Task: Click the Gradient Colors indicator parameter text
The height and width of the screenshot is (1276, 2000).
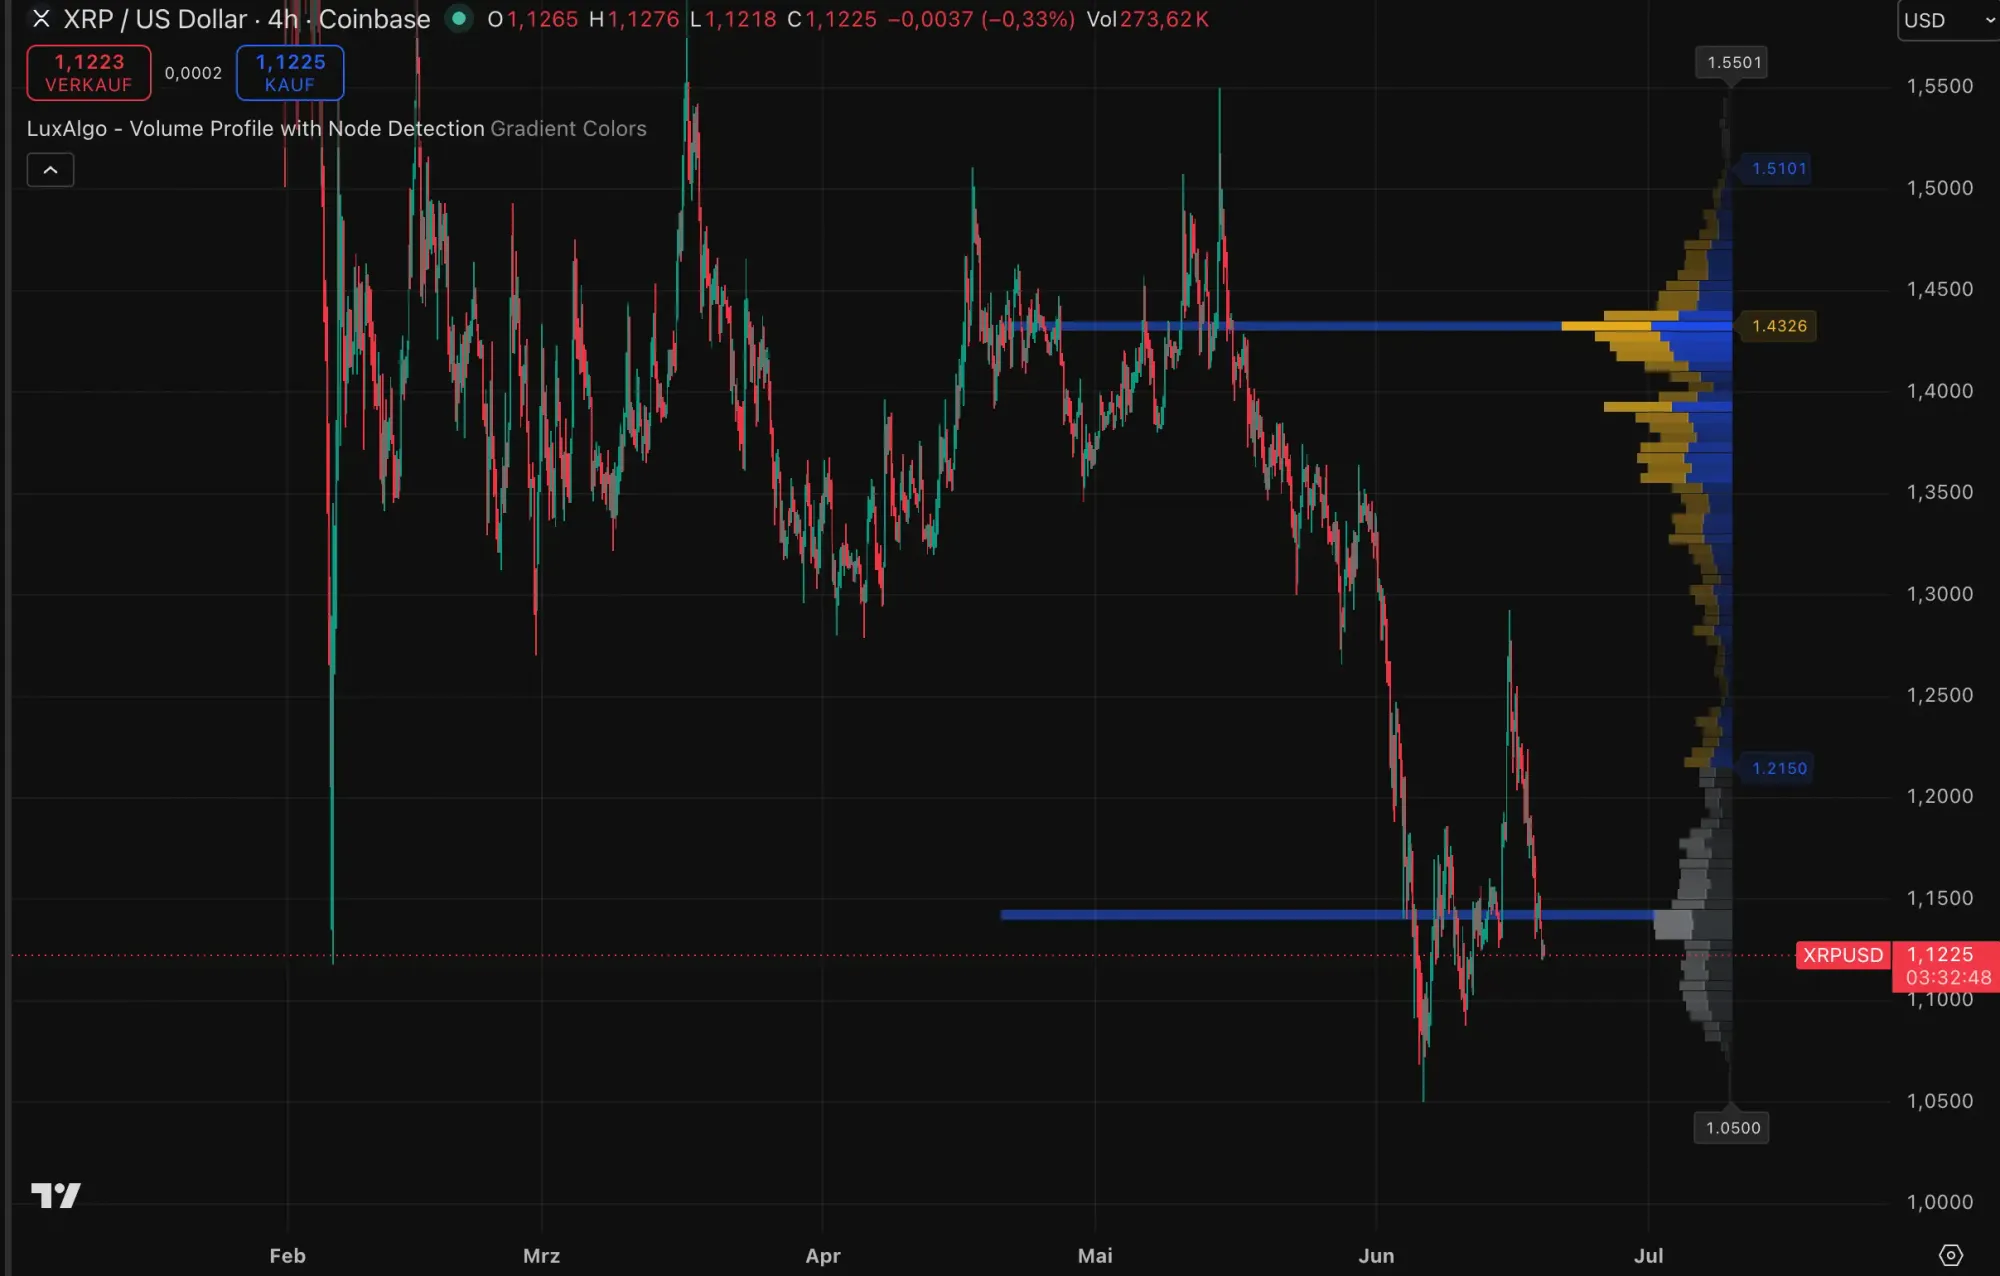Action: tap(568, 129)
